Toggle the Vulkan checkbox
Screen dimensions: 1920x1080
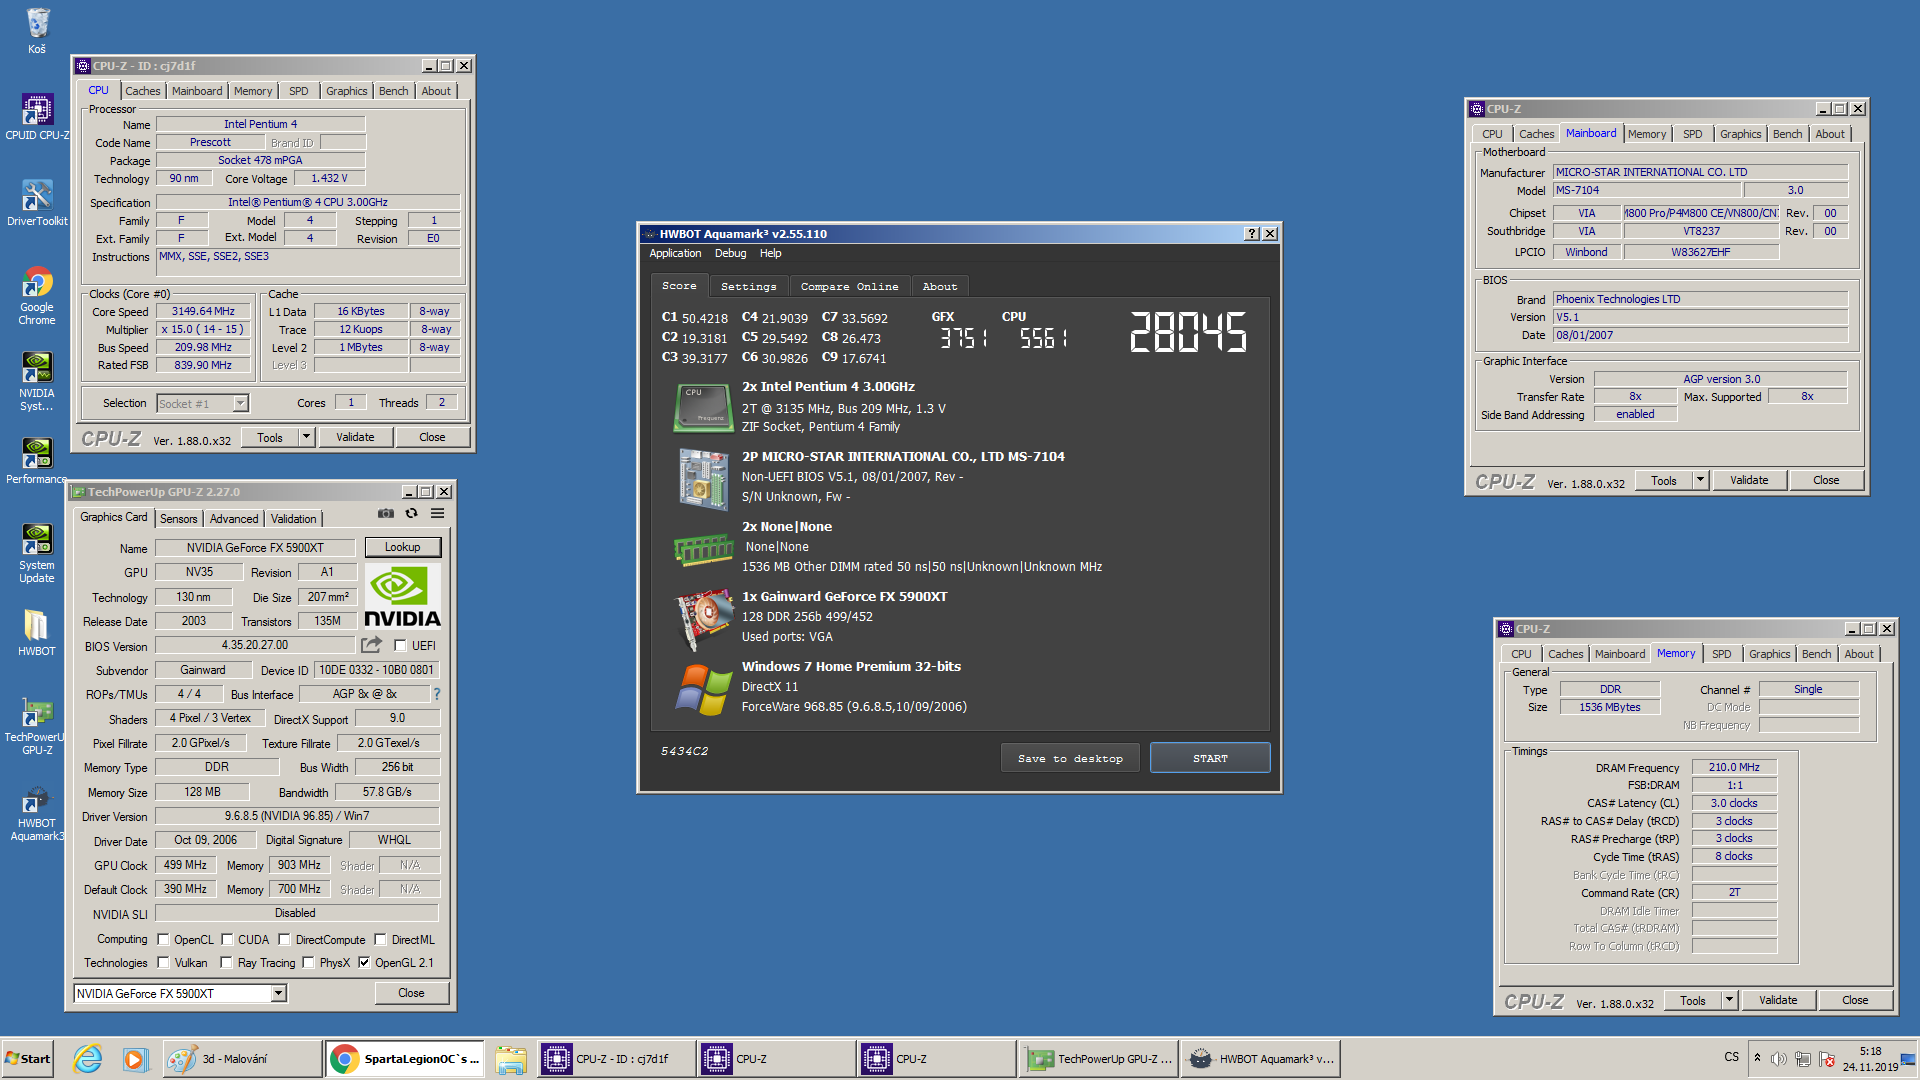tap(163, 963)
